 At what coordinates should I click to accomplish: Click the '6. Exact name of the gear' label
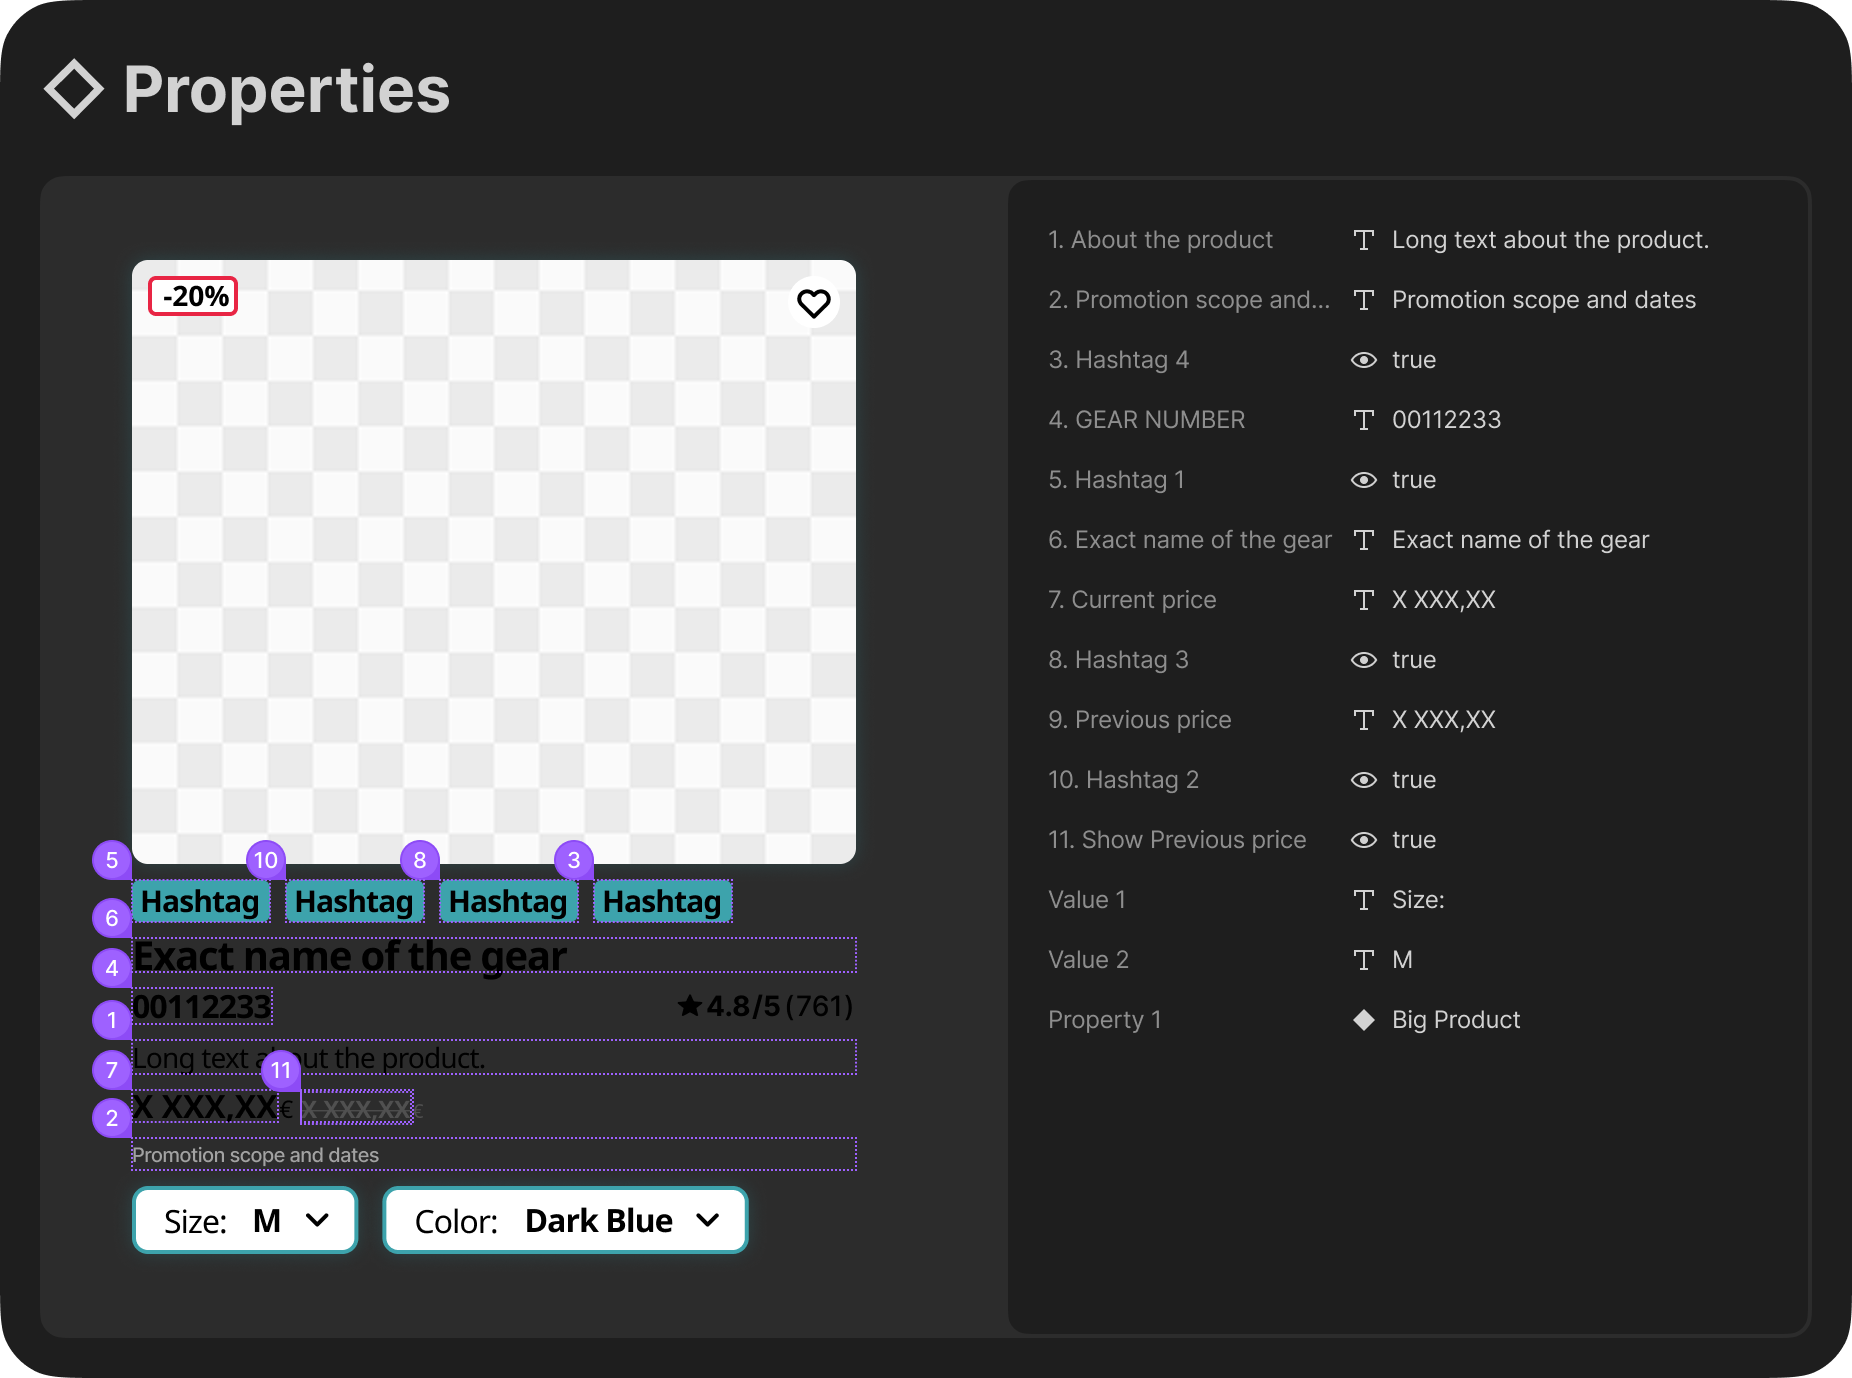pos(1190,540)
